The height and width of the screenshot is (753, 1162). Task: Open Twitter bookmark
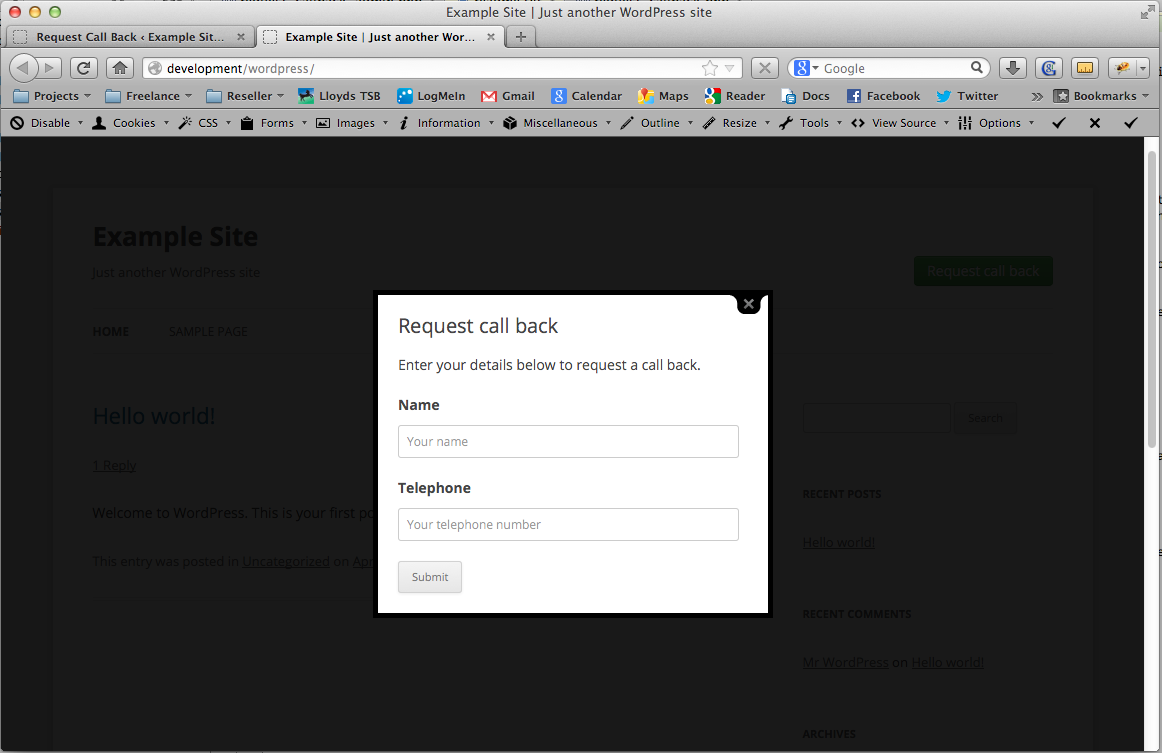coord(967,96)
